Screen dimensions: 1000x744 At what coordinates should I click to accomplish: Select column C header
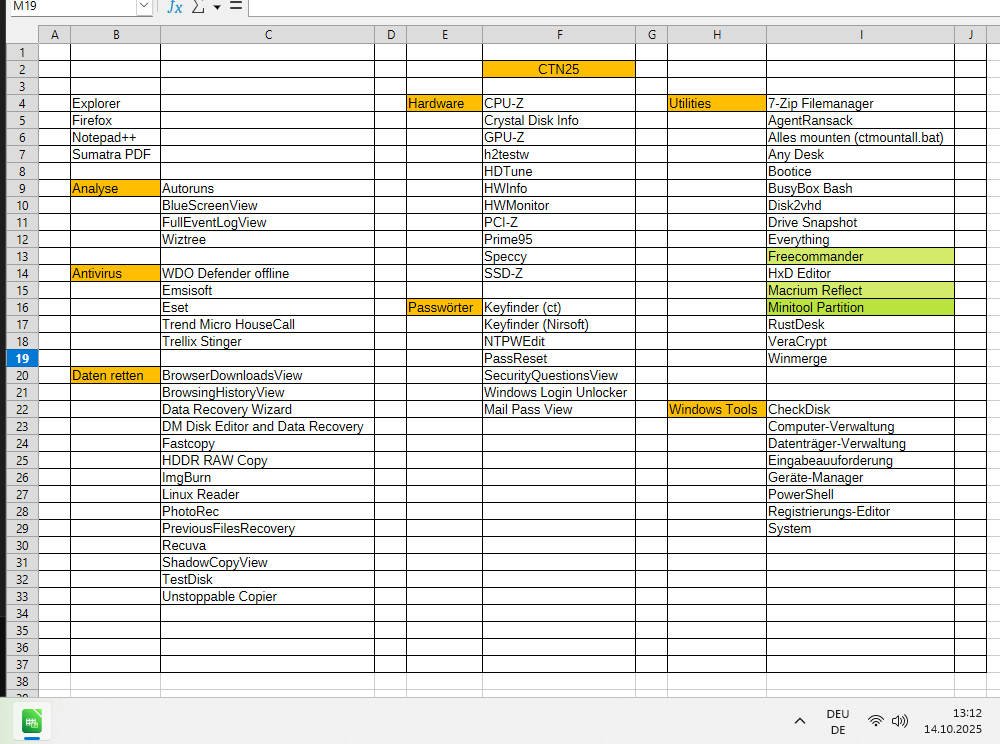pyautogui.click(x=268, y=34)
